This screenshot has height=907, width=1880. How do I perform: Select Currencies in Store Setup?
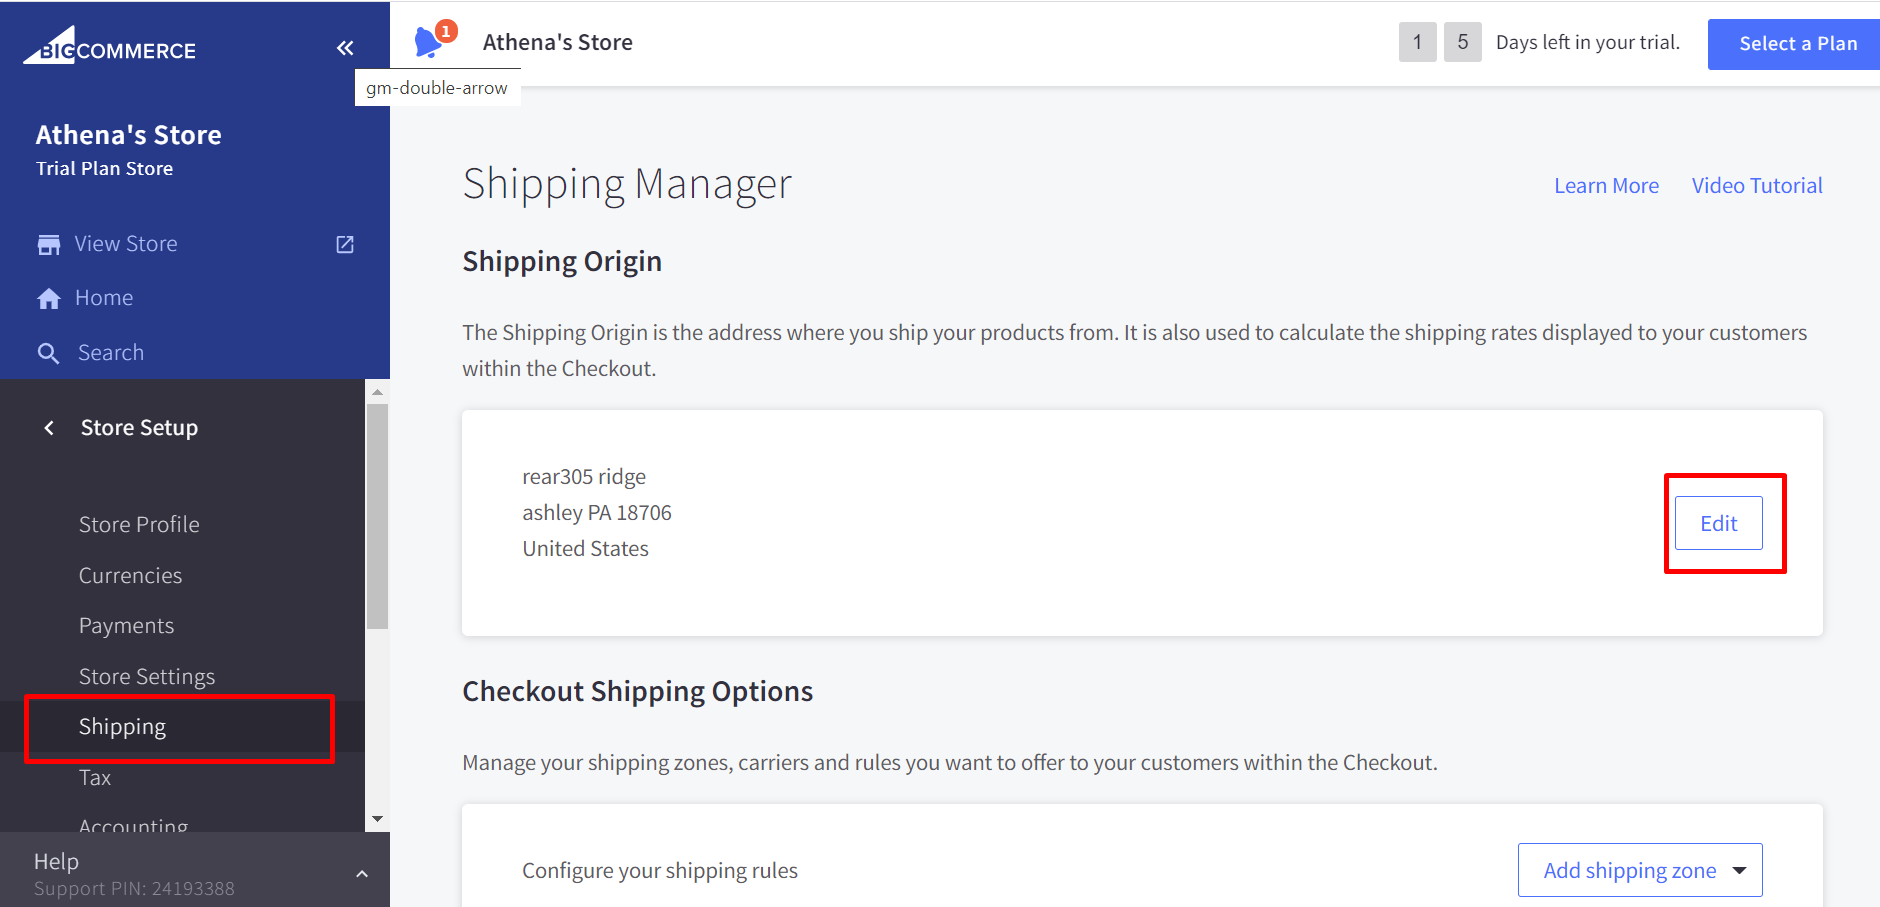click(131, 576)
